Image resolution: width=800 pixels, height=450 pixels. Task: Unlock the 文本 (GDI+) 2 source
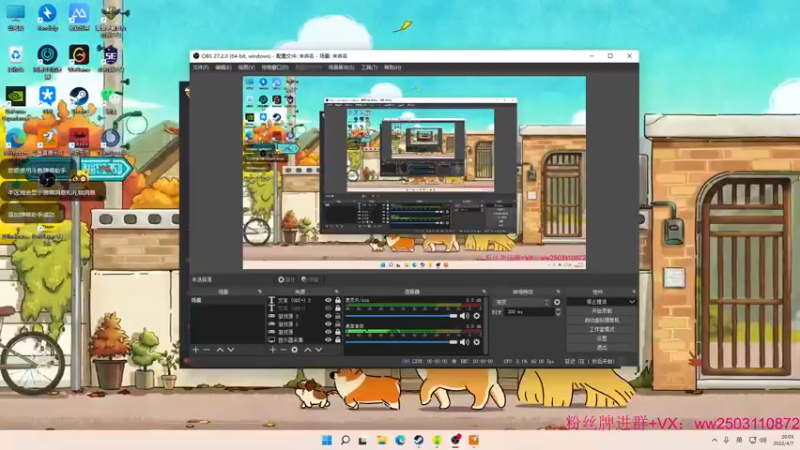click(338, 301)
